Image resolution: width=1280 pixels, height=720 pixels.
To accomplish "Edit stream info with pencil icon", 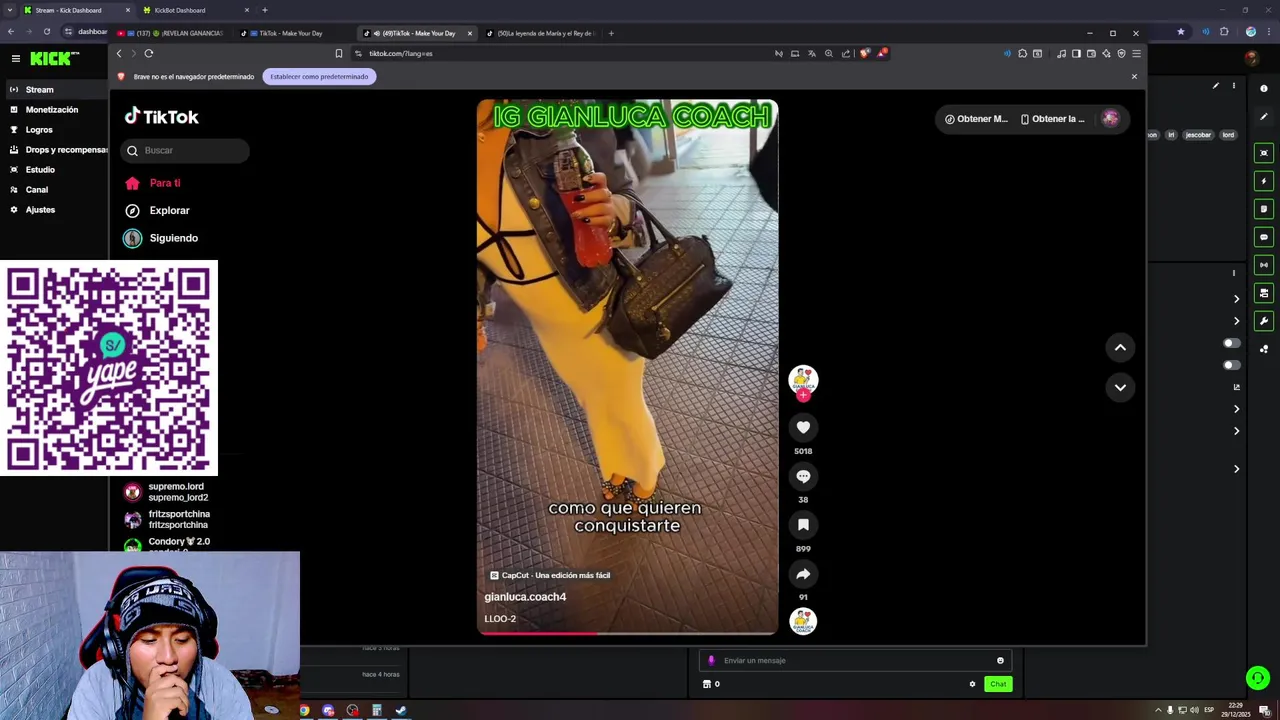I will [1216, 86].
